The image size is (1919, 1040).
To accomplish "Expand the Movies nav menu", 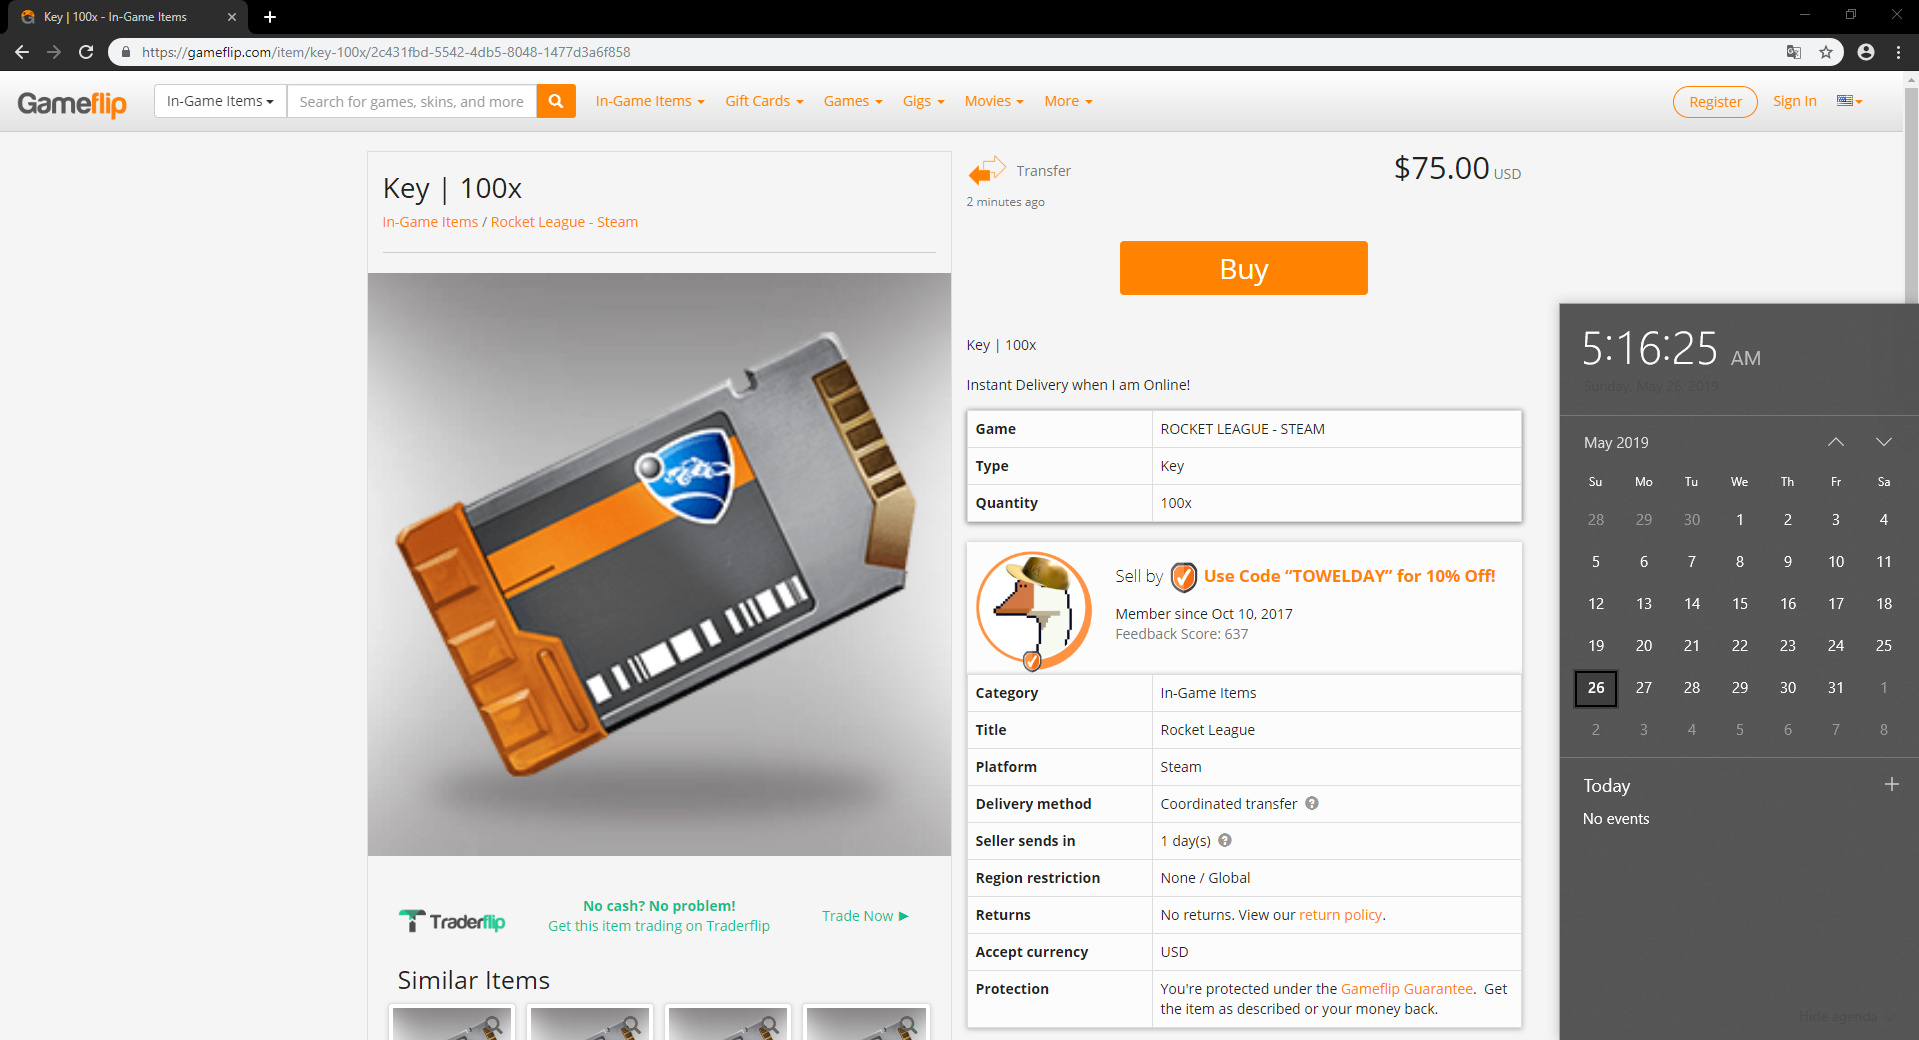I will point(994,101).
